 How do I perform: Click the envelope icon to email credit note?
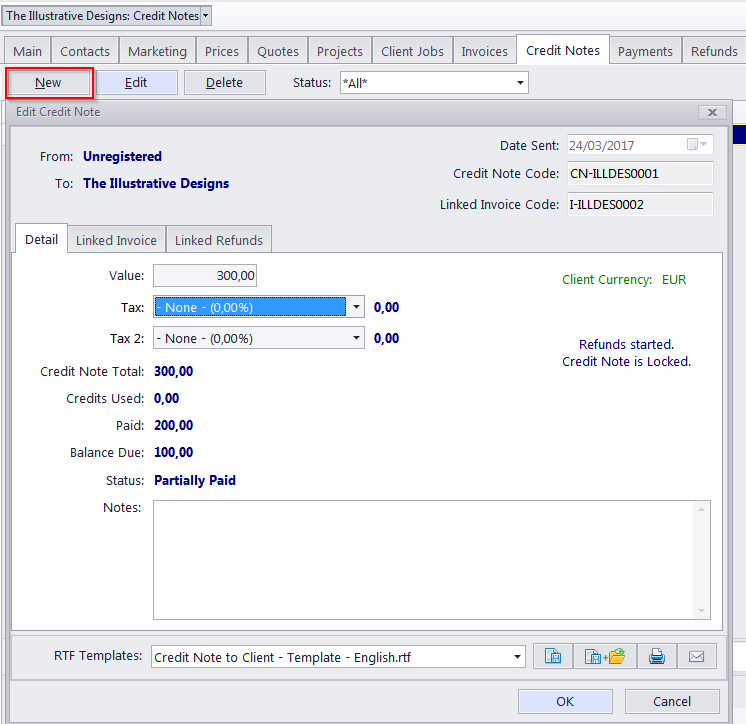tap(697, 657)
